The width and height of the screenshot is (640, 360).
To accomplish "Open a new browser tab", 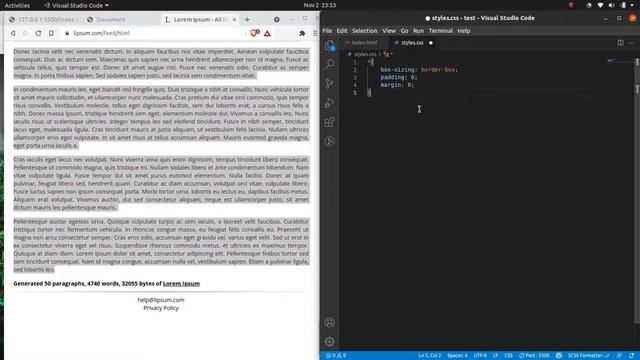I will pyautogui.click(x=247, y=19).
